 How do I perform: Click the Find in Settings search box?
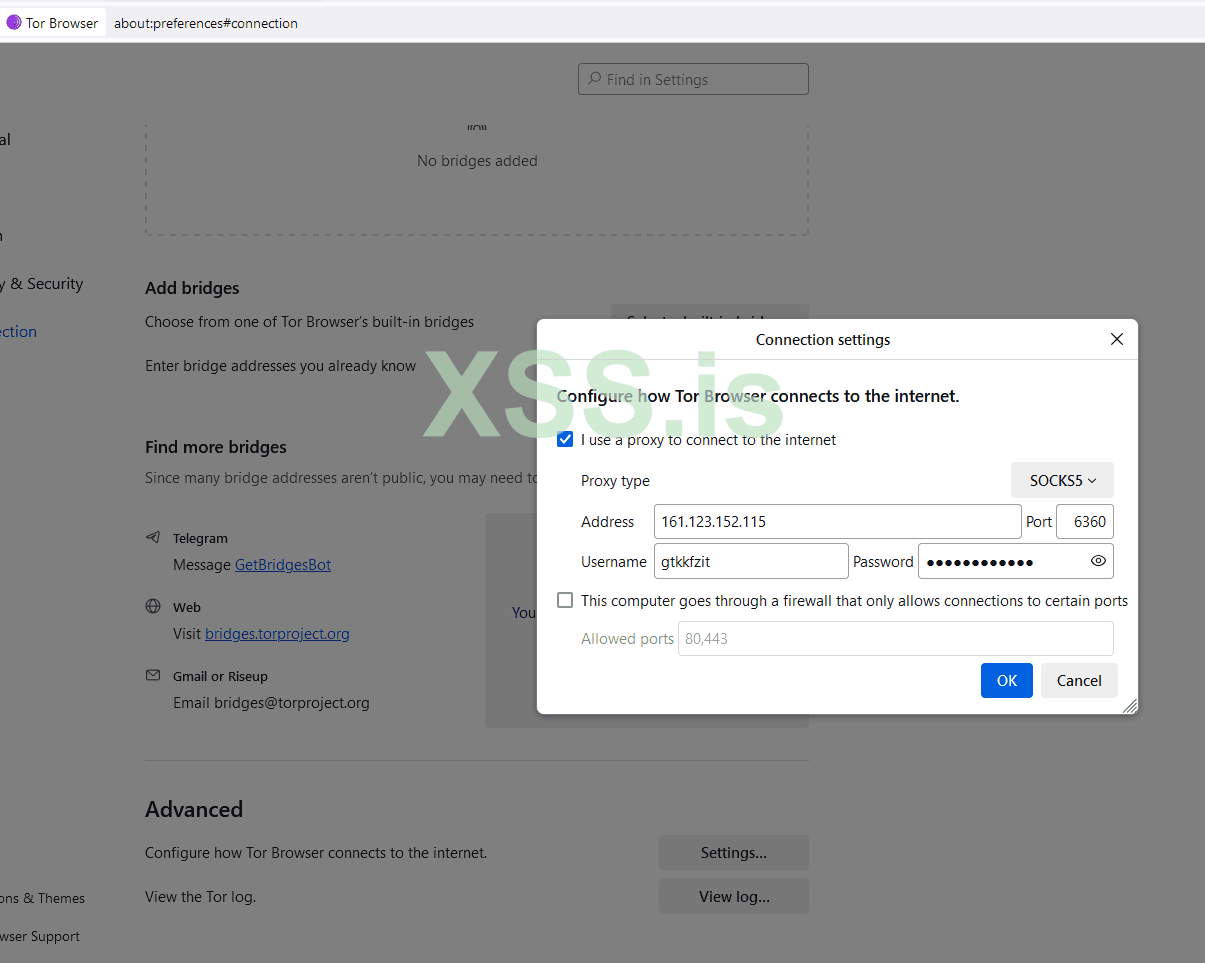(x=693, y=79)
